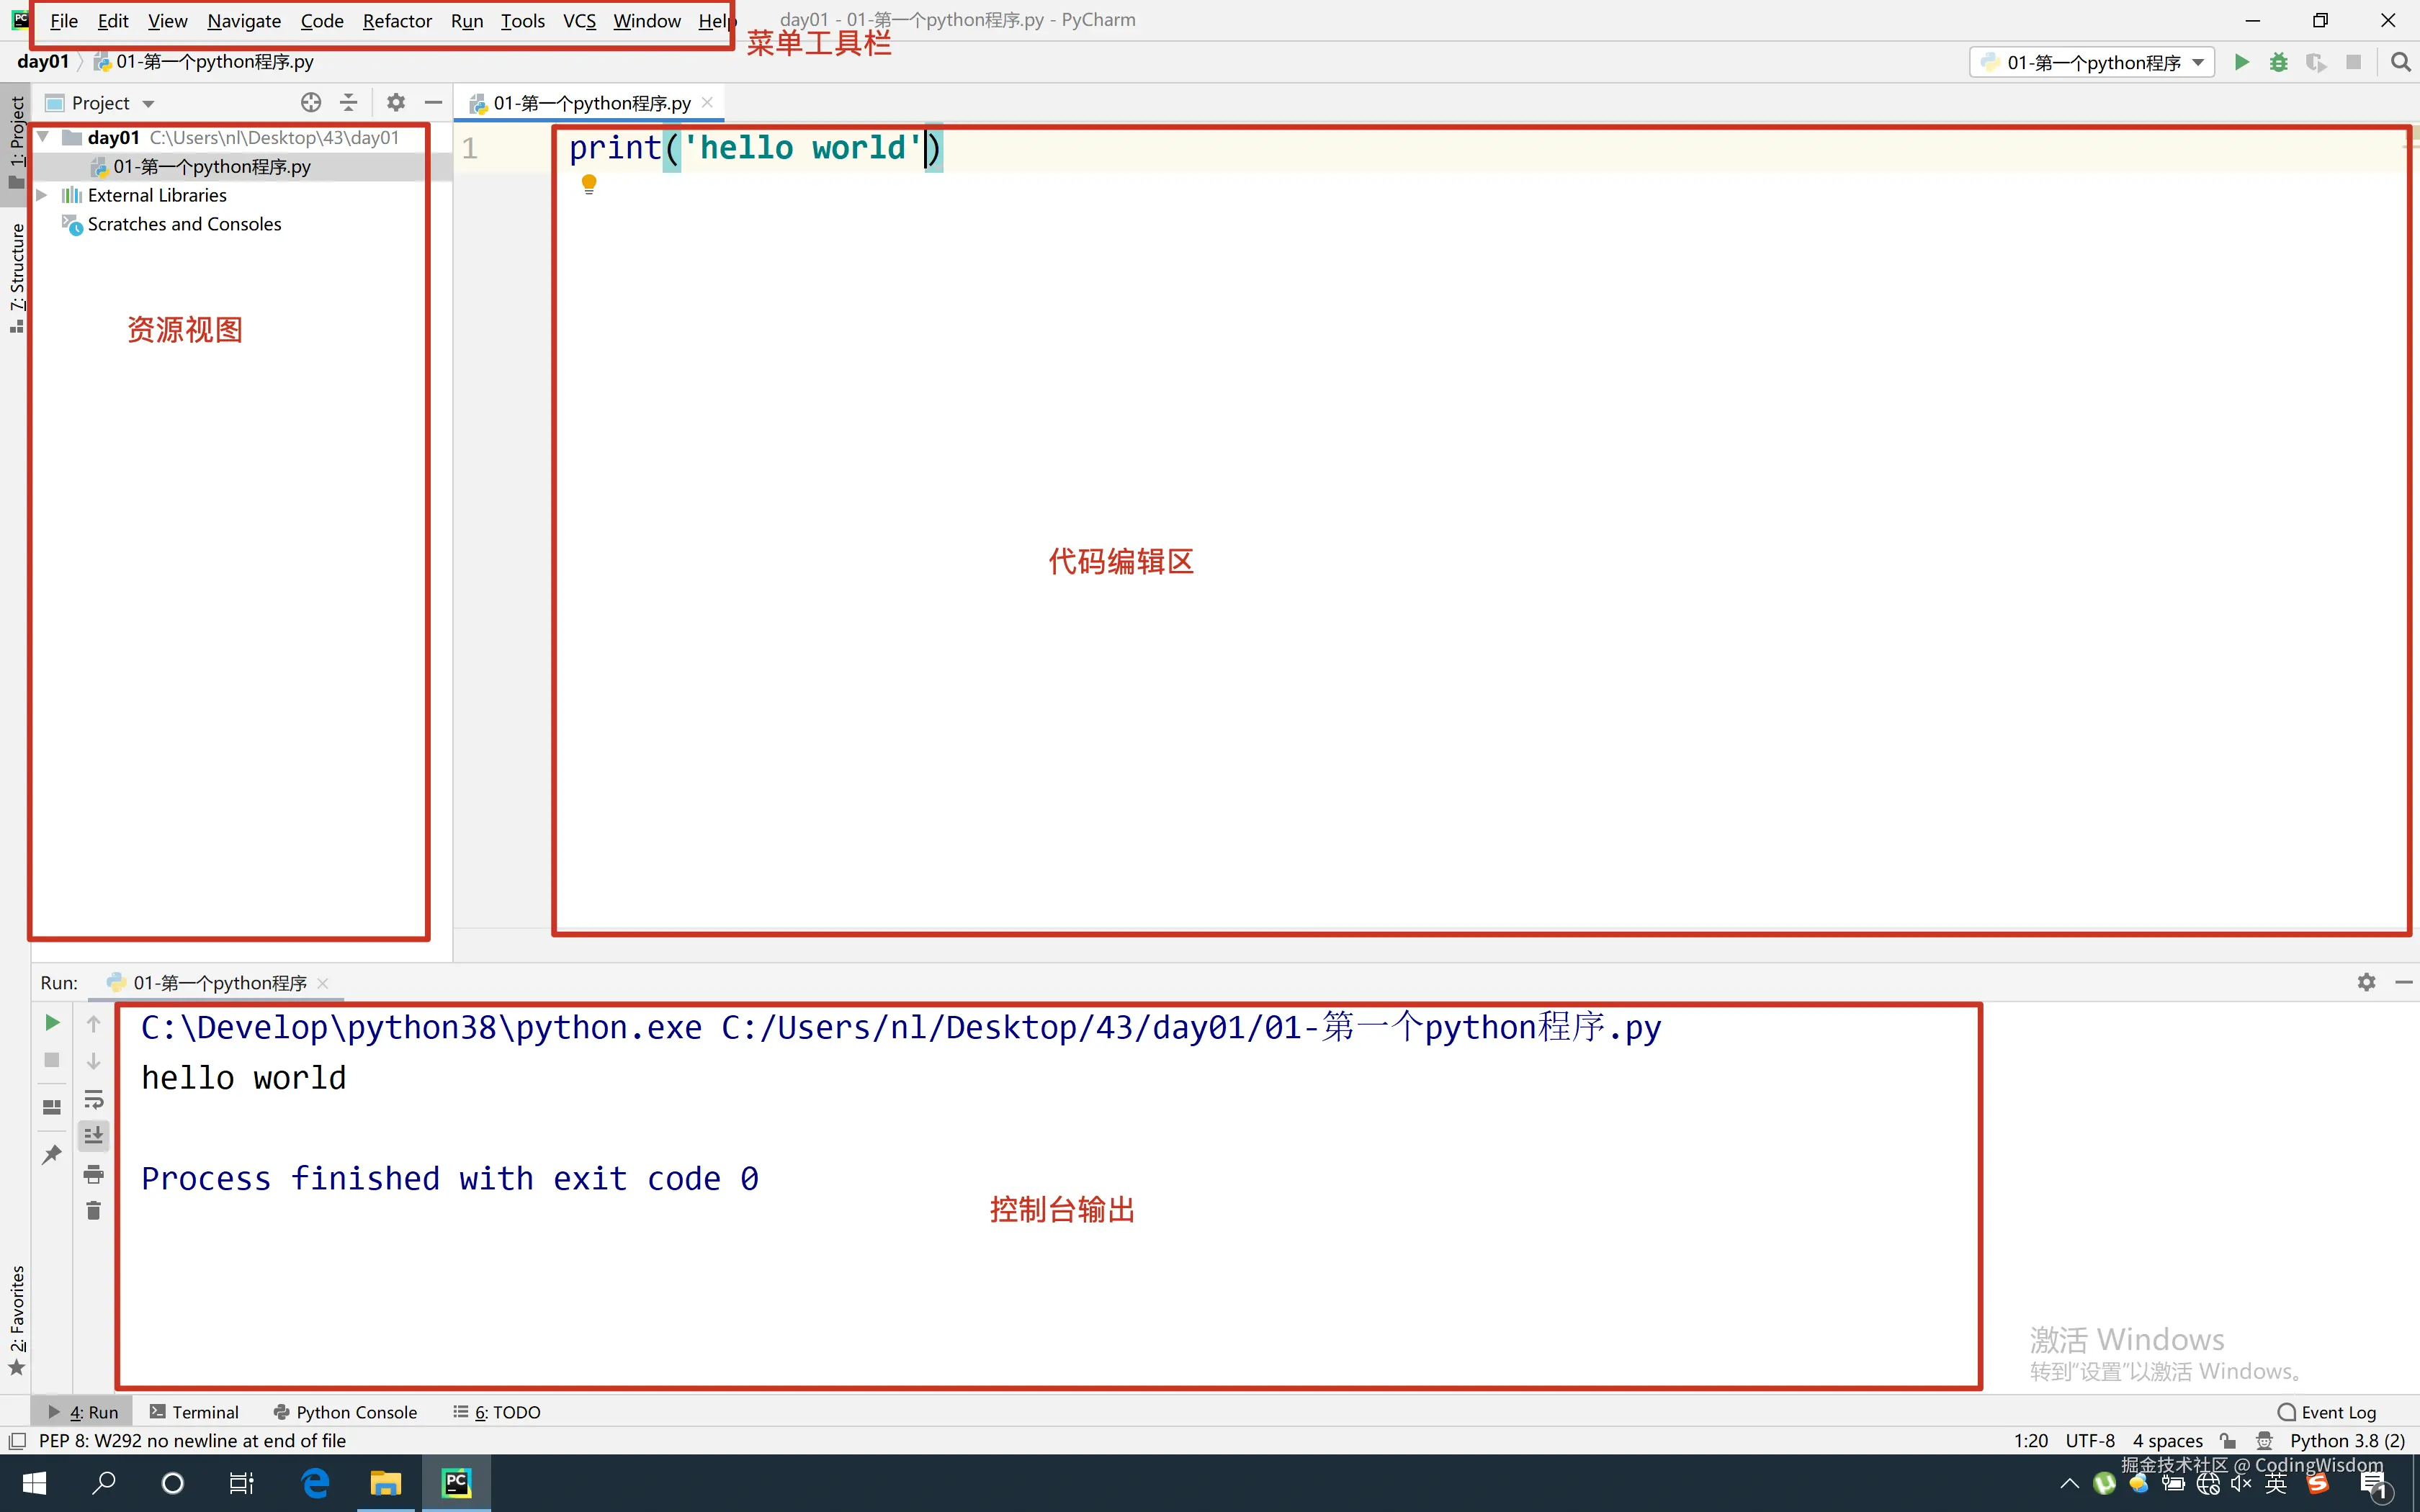Open Microsoft Edge from the taskbar
2420x1512 pixels.
(316, 1483)
